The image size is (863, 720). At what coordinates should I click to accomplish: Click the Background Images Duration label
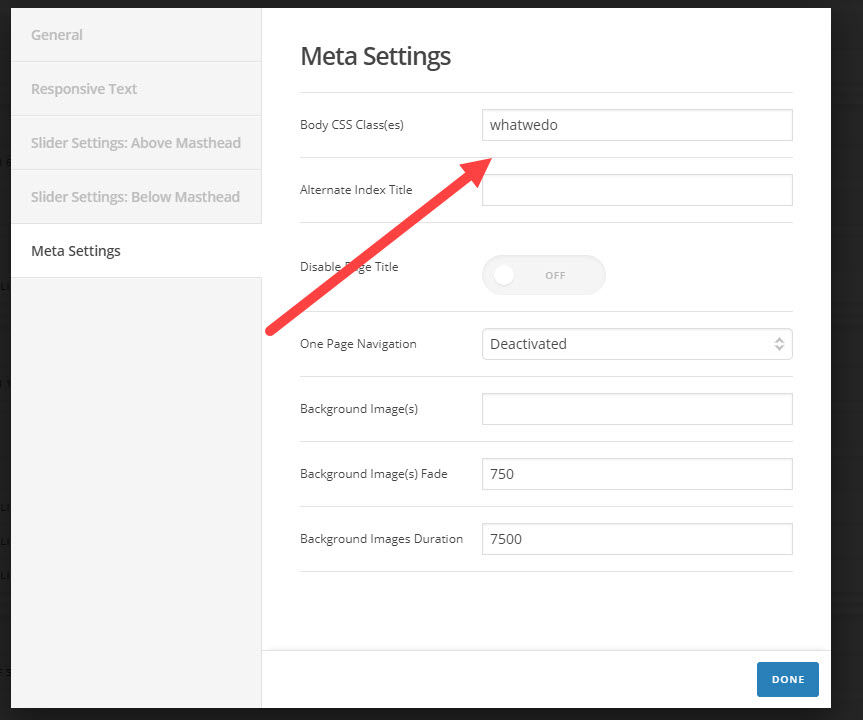[x=381, y=539]
